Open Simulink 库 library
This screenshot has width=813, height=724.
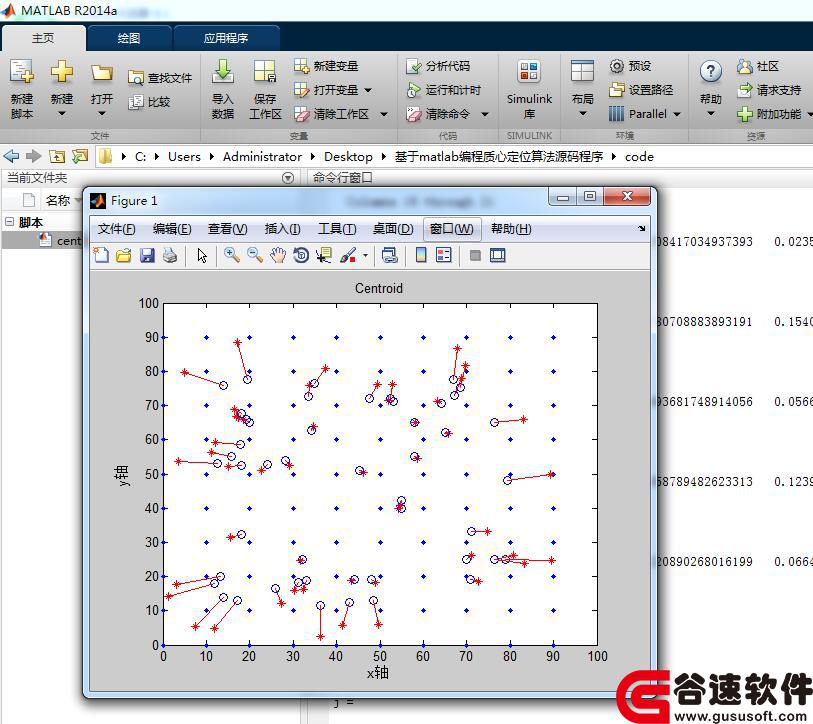coord(529,88)
